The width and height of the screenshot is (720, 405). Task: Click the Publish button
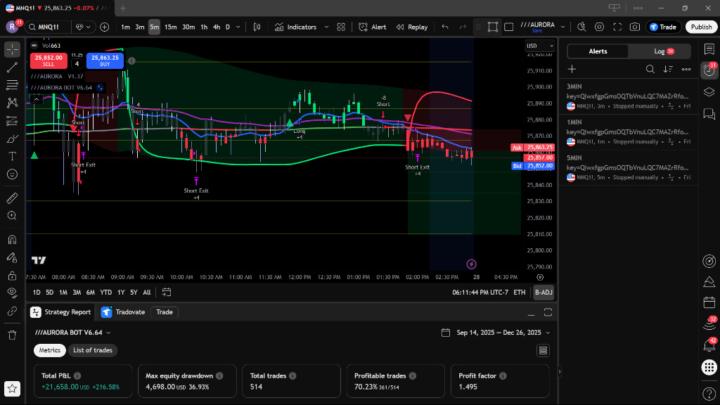700,27
